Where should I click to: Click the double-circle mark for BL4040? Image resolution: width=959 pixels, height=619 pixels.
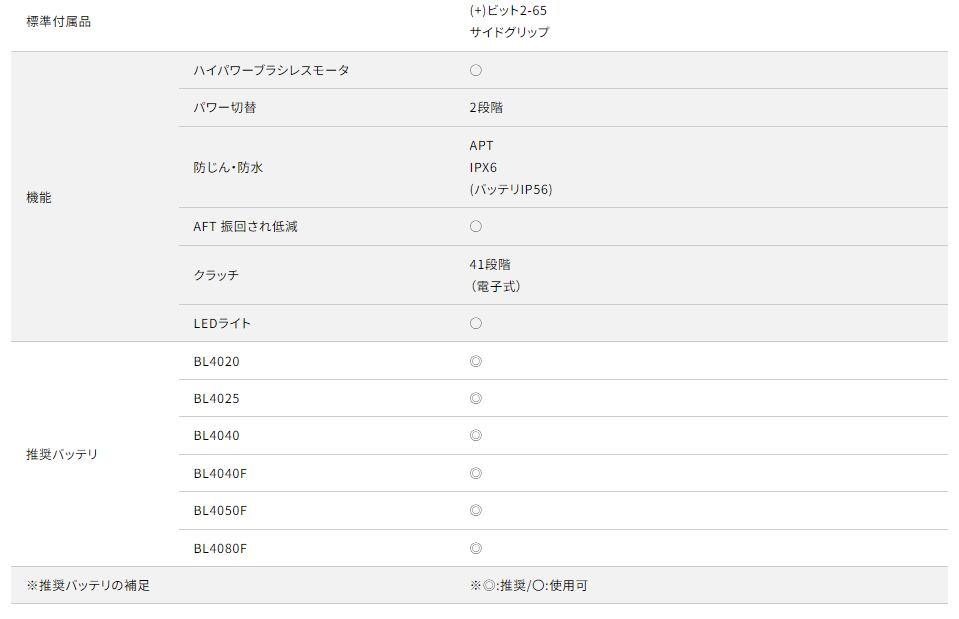[x=476, y=436]
